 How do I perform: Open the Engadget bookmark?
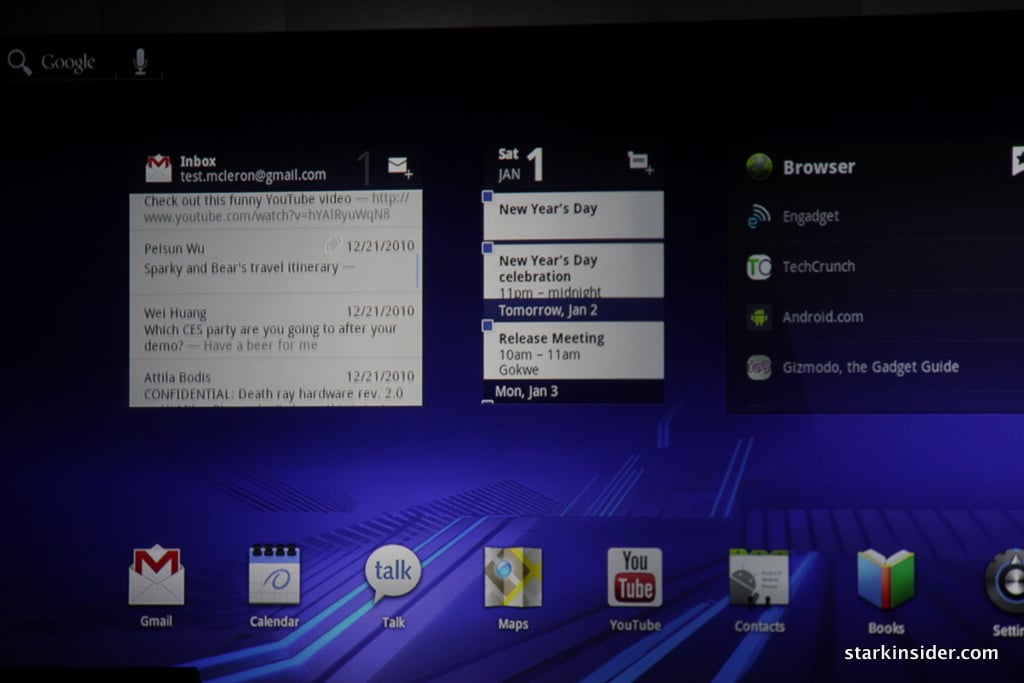coord(810,217)
